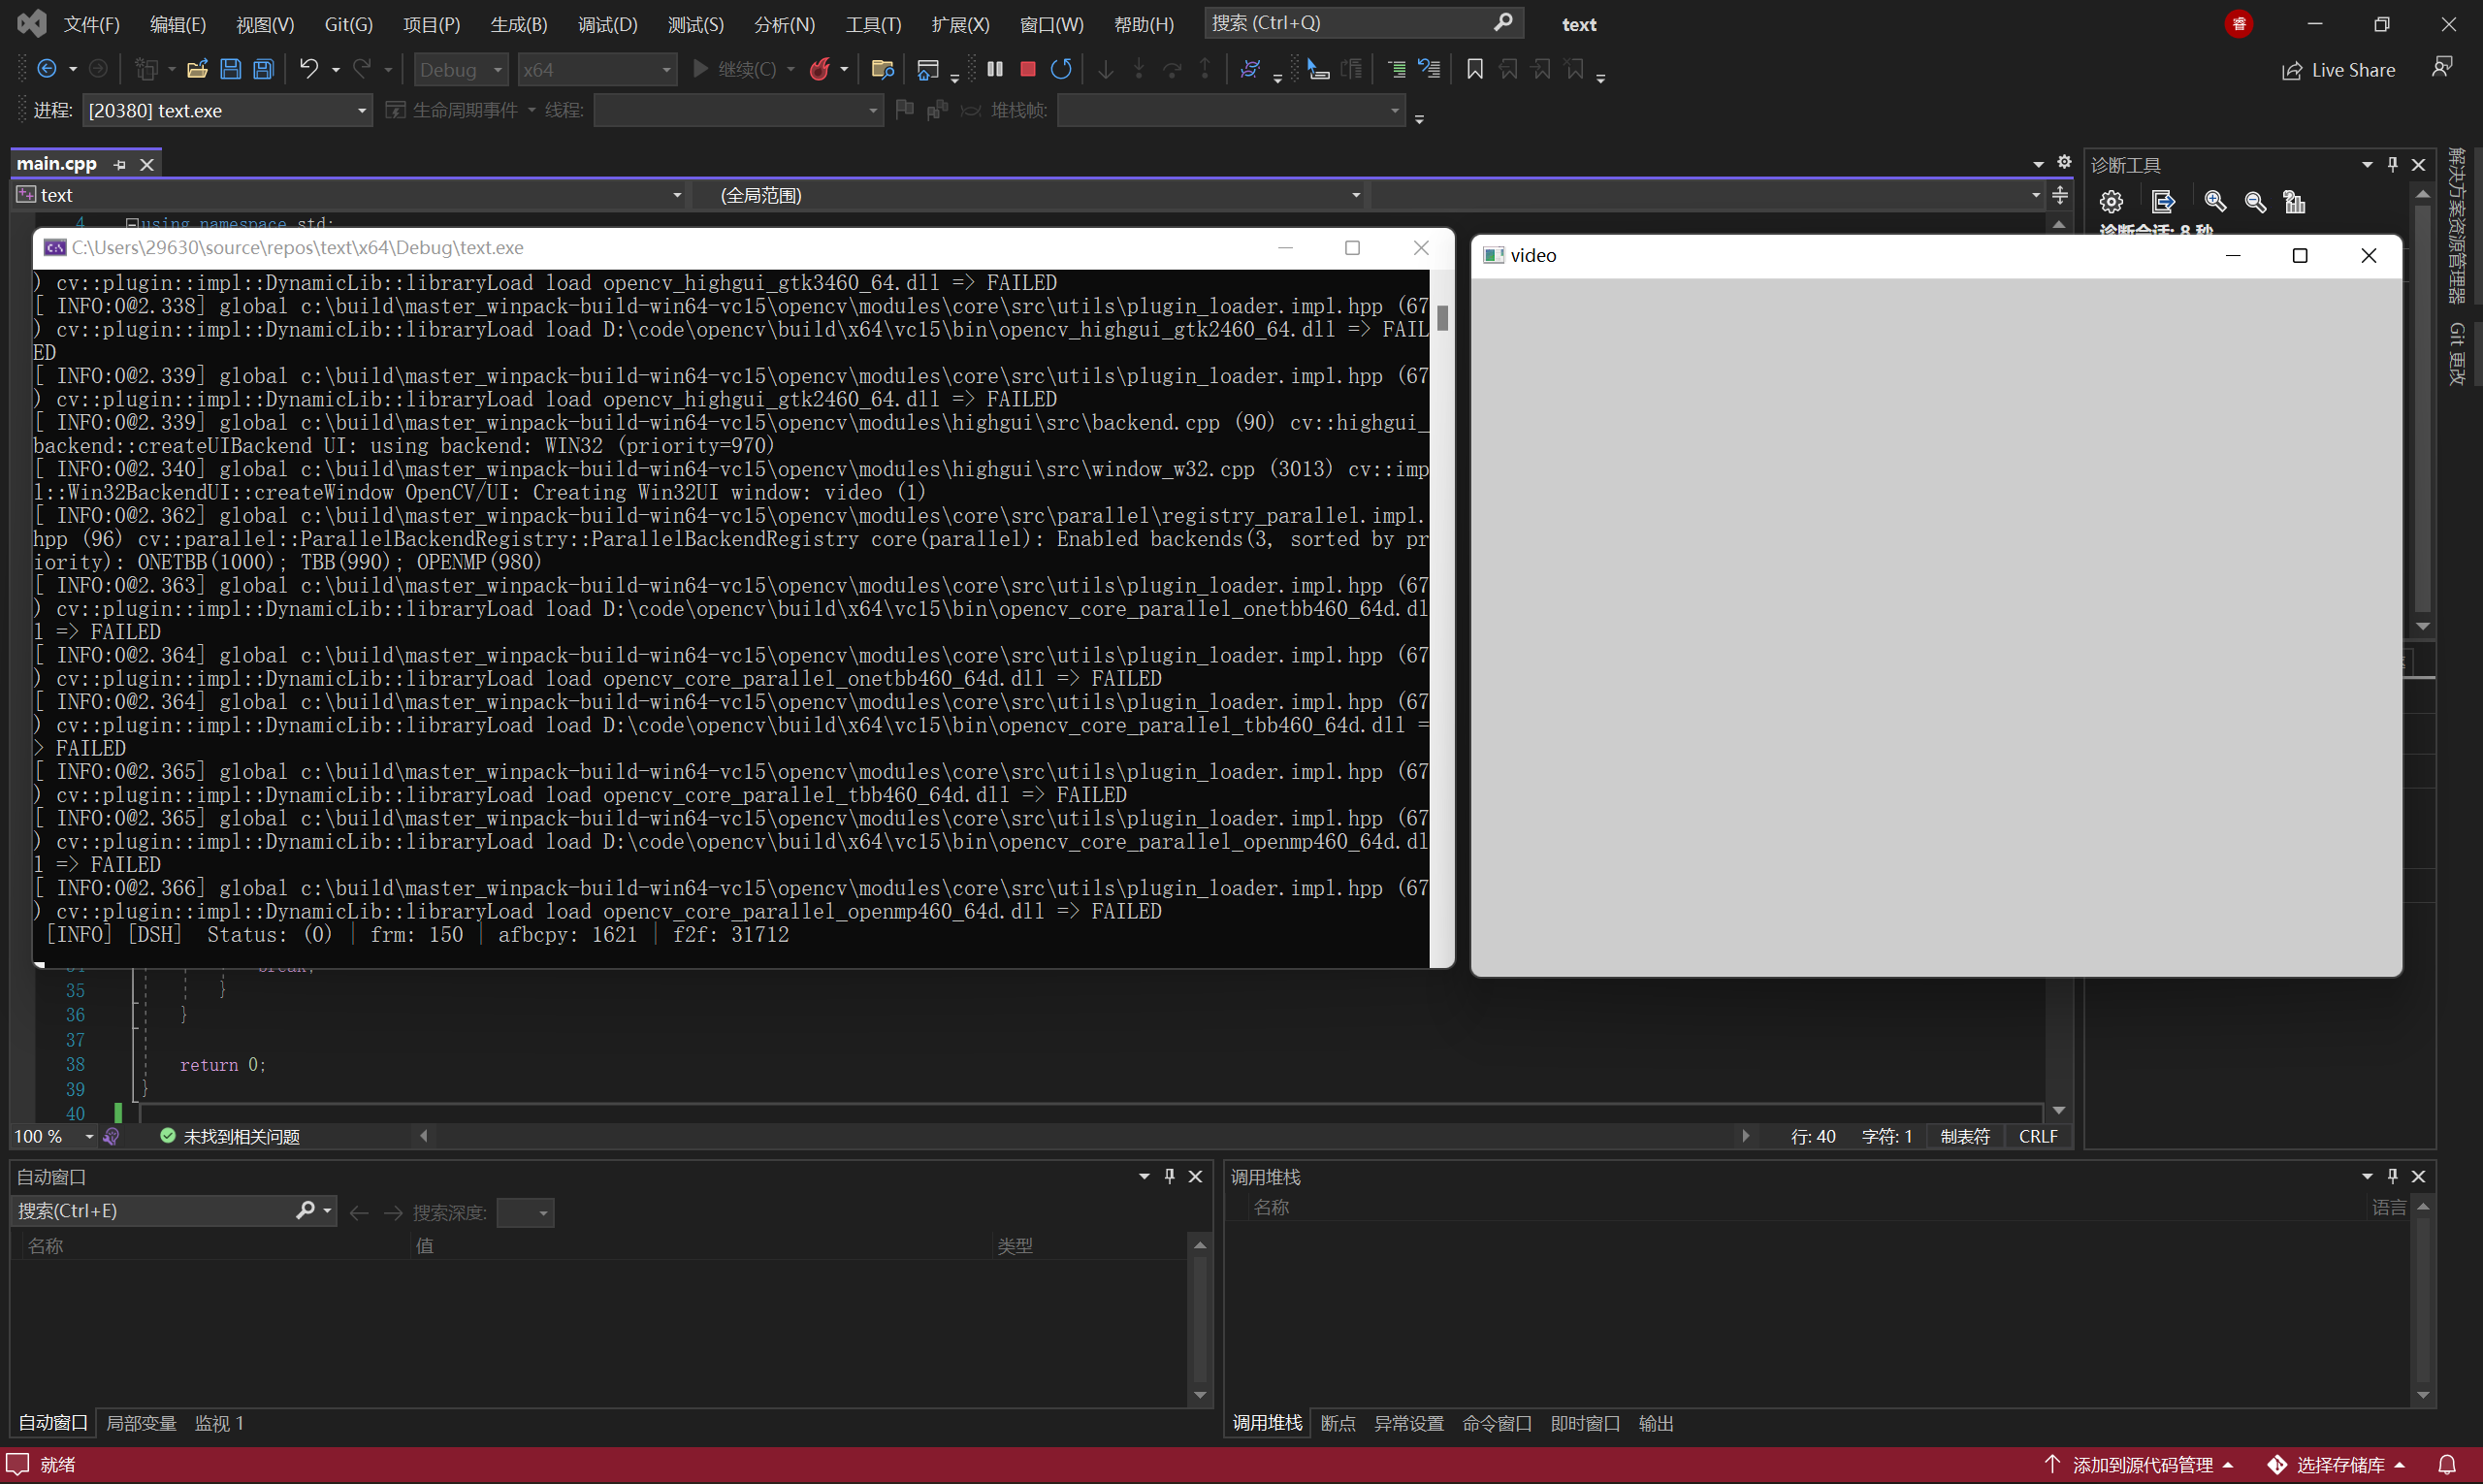Open the find in files icon
The height and width of the screenshot is (1484, 2483).
click(882, 69)
